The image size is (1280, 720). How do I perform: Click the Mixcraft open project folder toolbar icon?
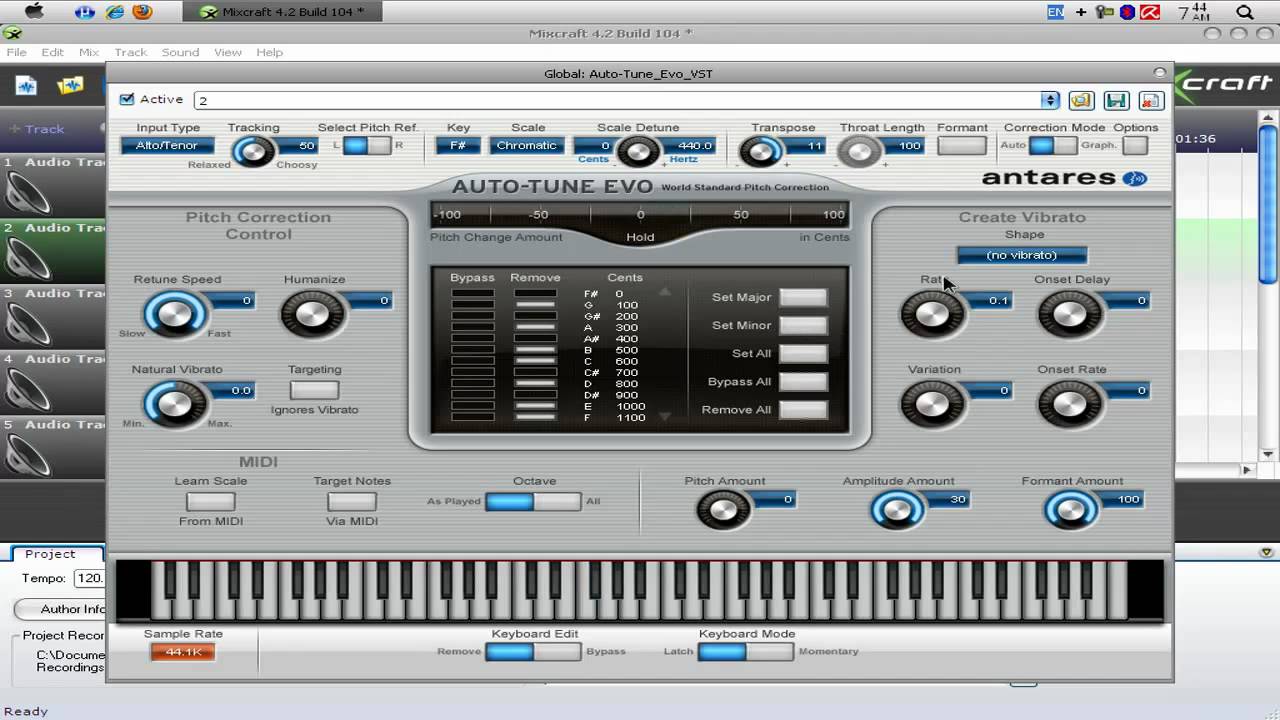[x=70, y=86]
